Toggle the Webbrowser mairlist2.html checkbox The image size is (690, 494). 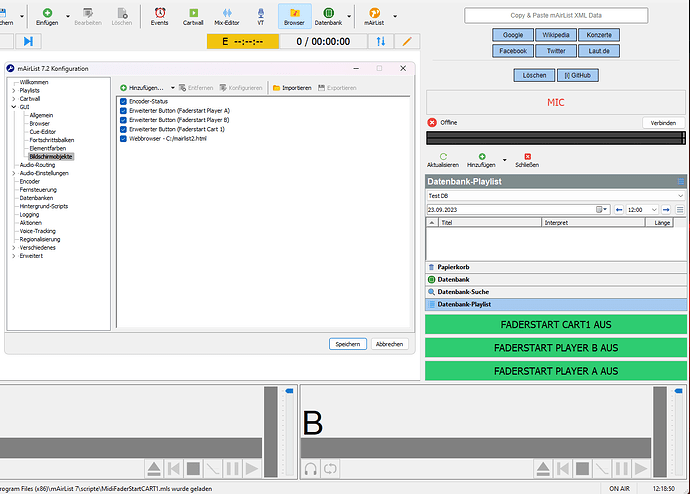123,139
